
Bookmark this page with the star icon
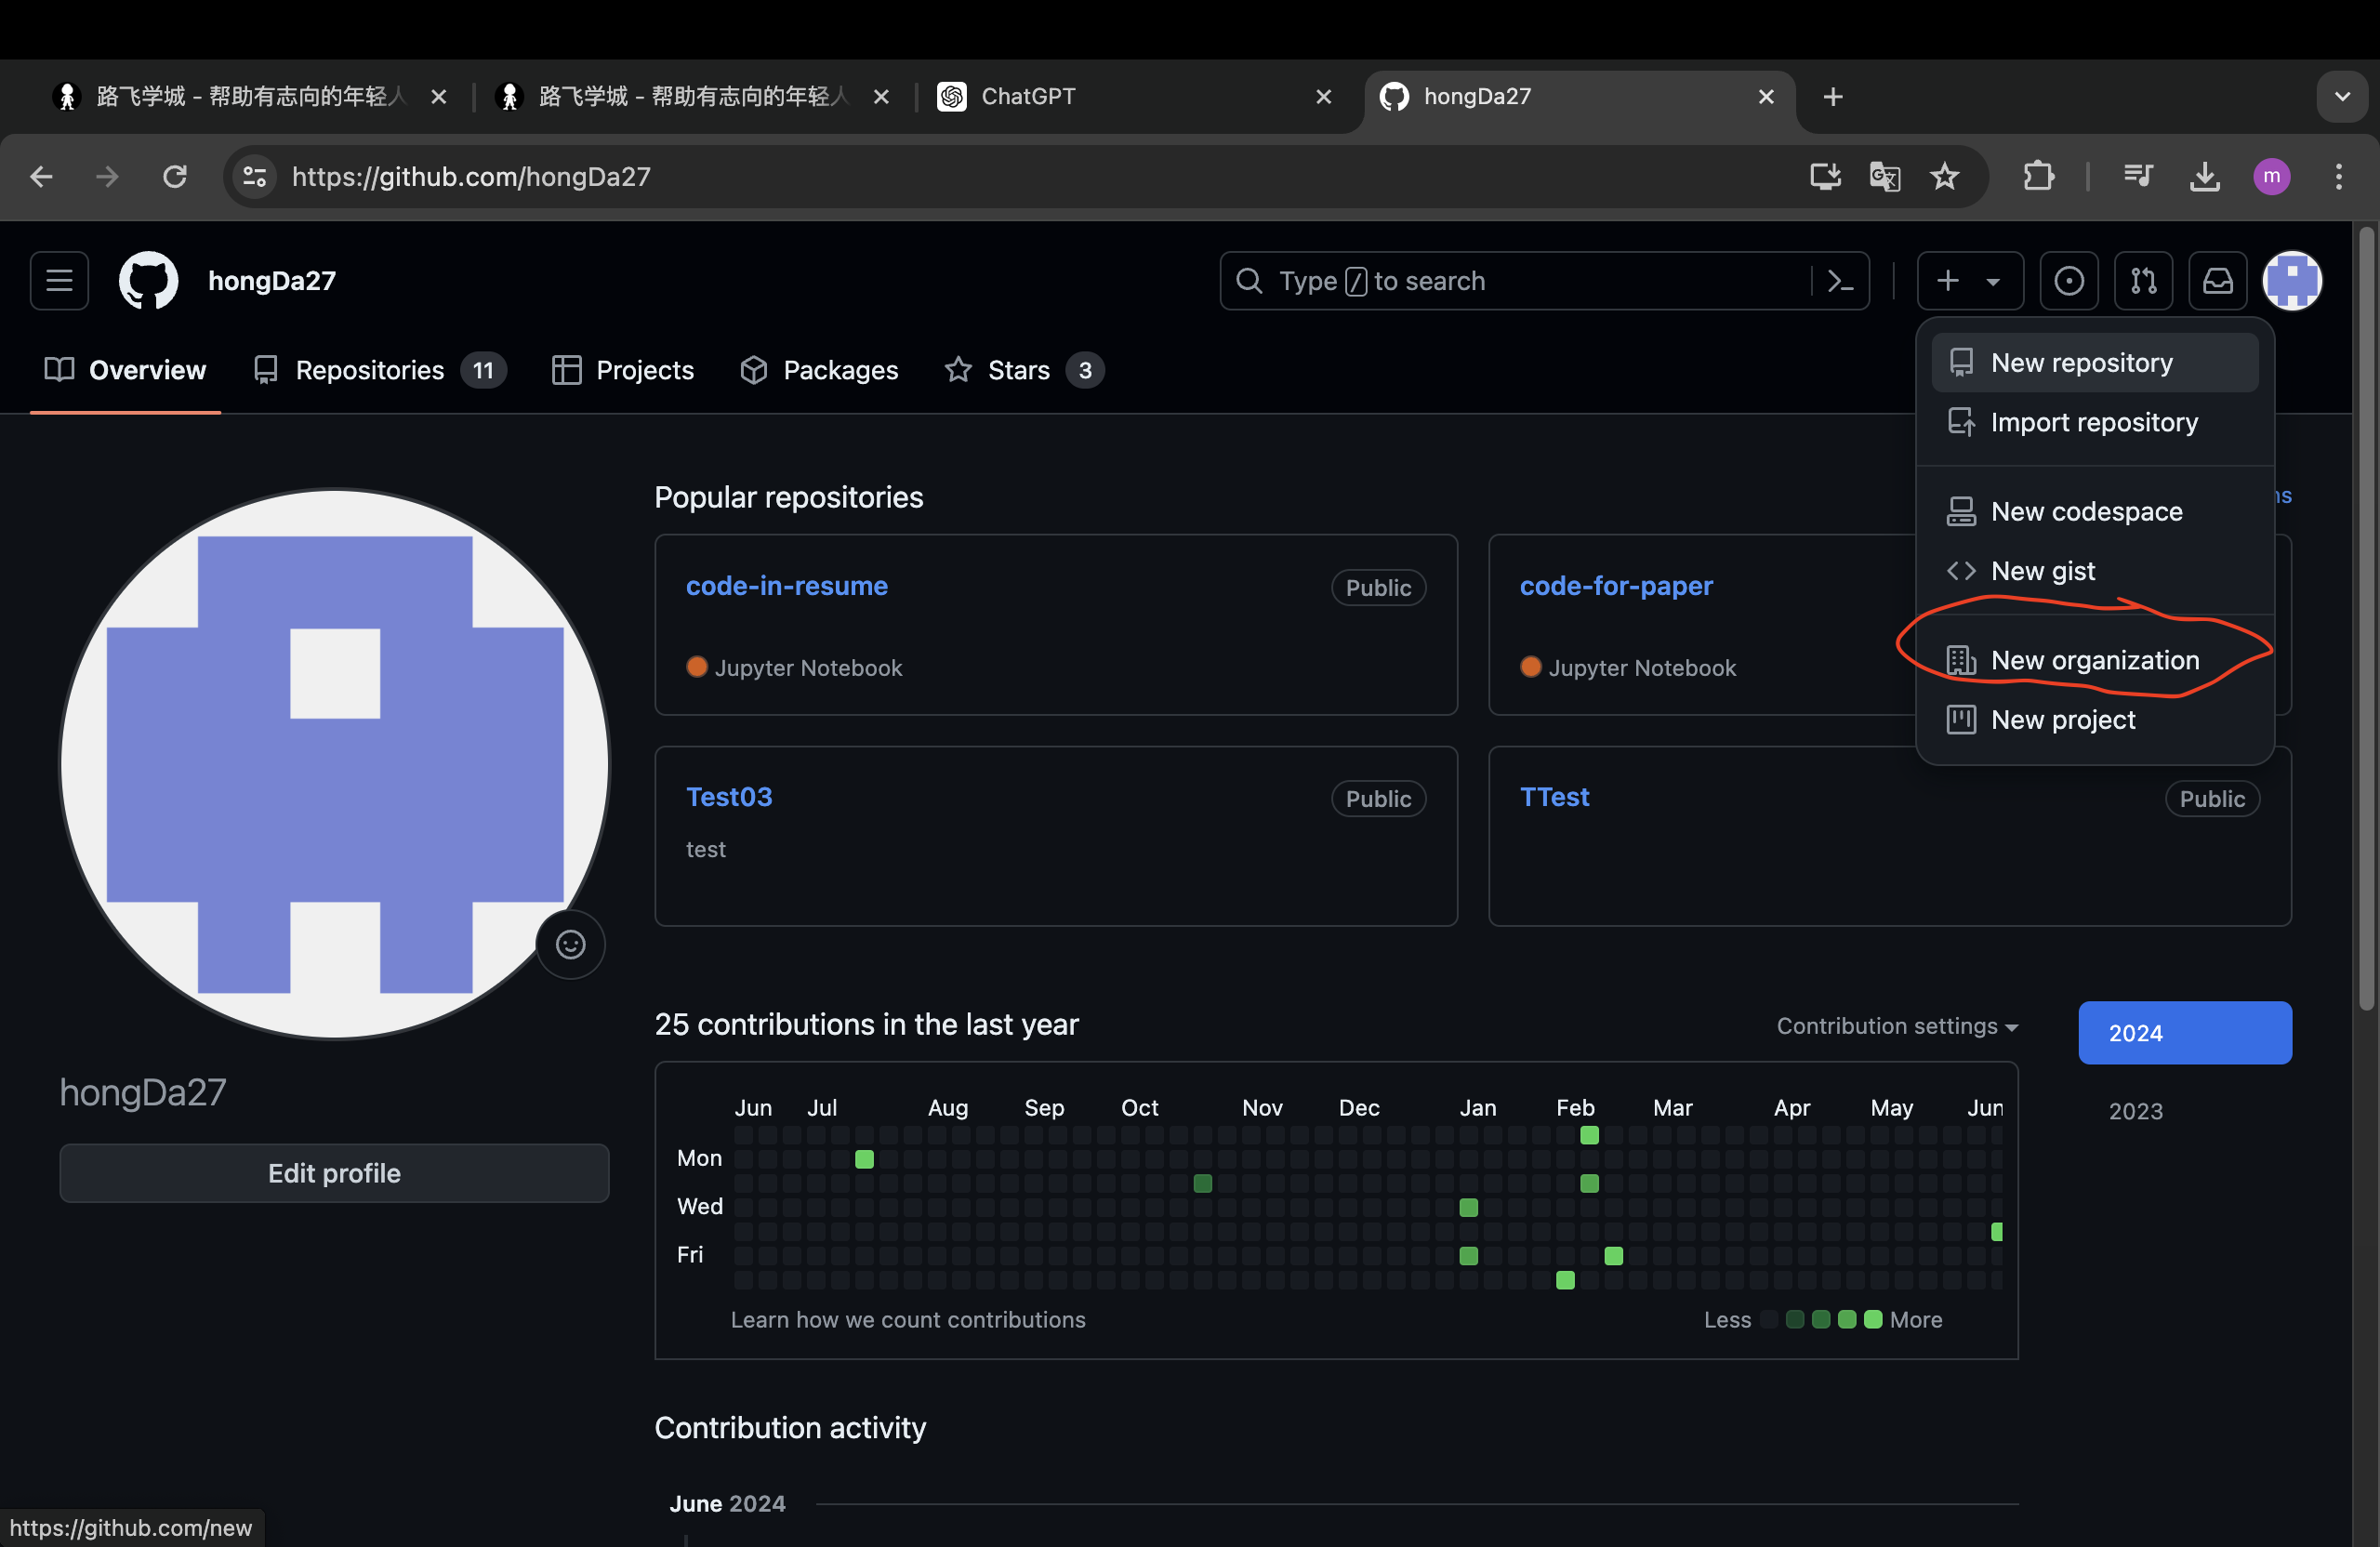pyautogui.click(x=1944, y=177)
